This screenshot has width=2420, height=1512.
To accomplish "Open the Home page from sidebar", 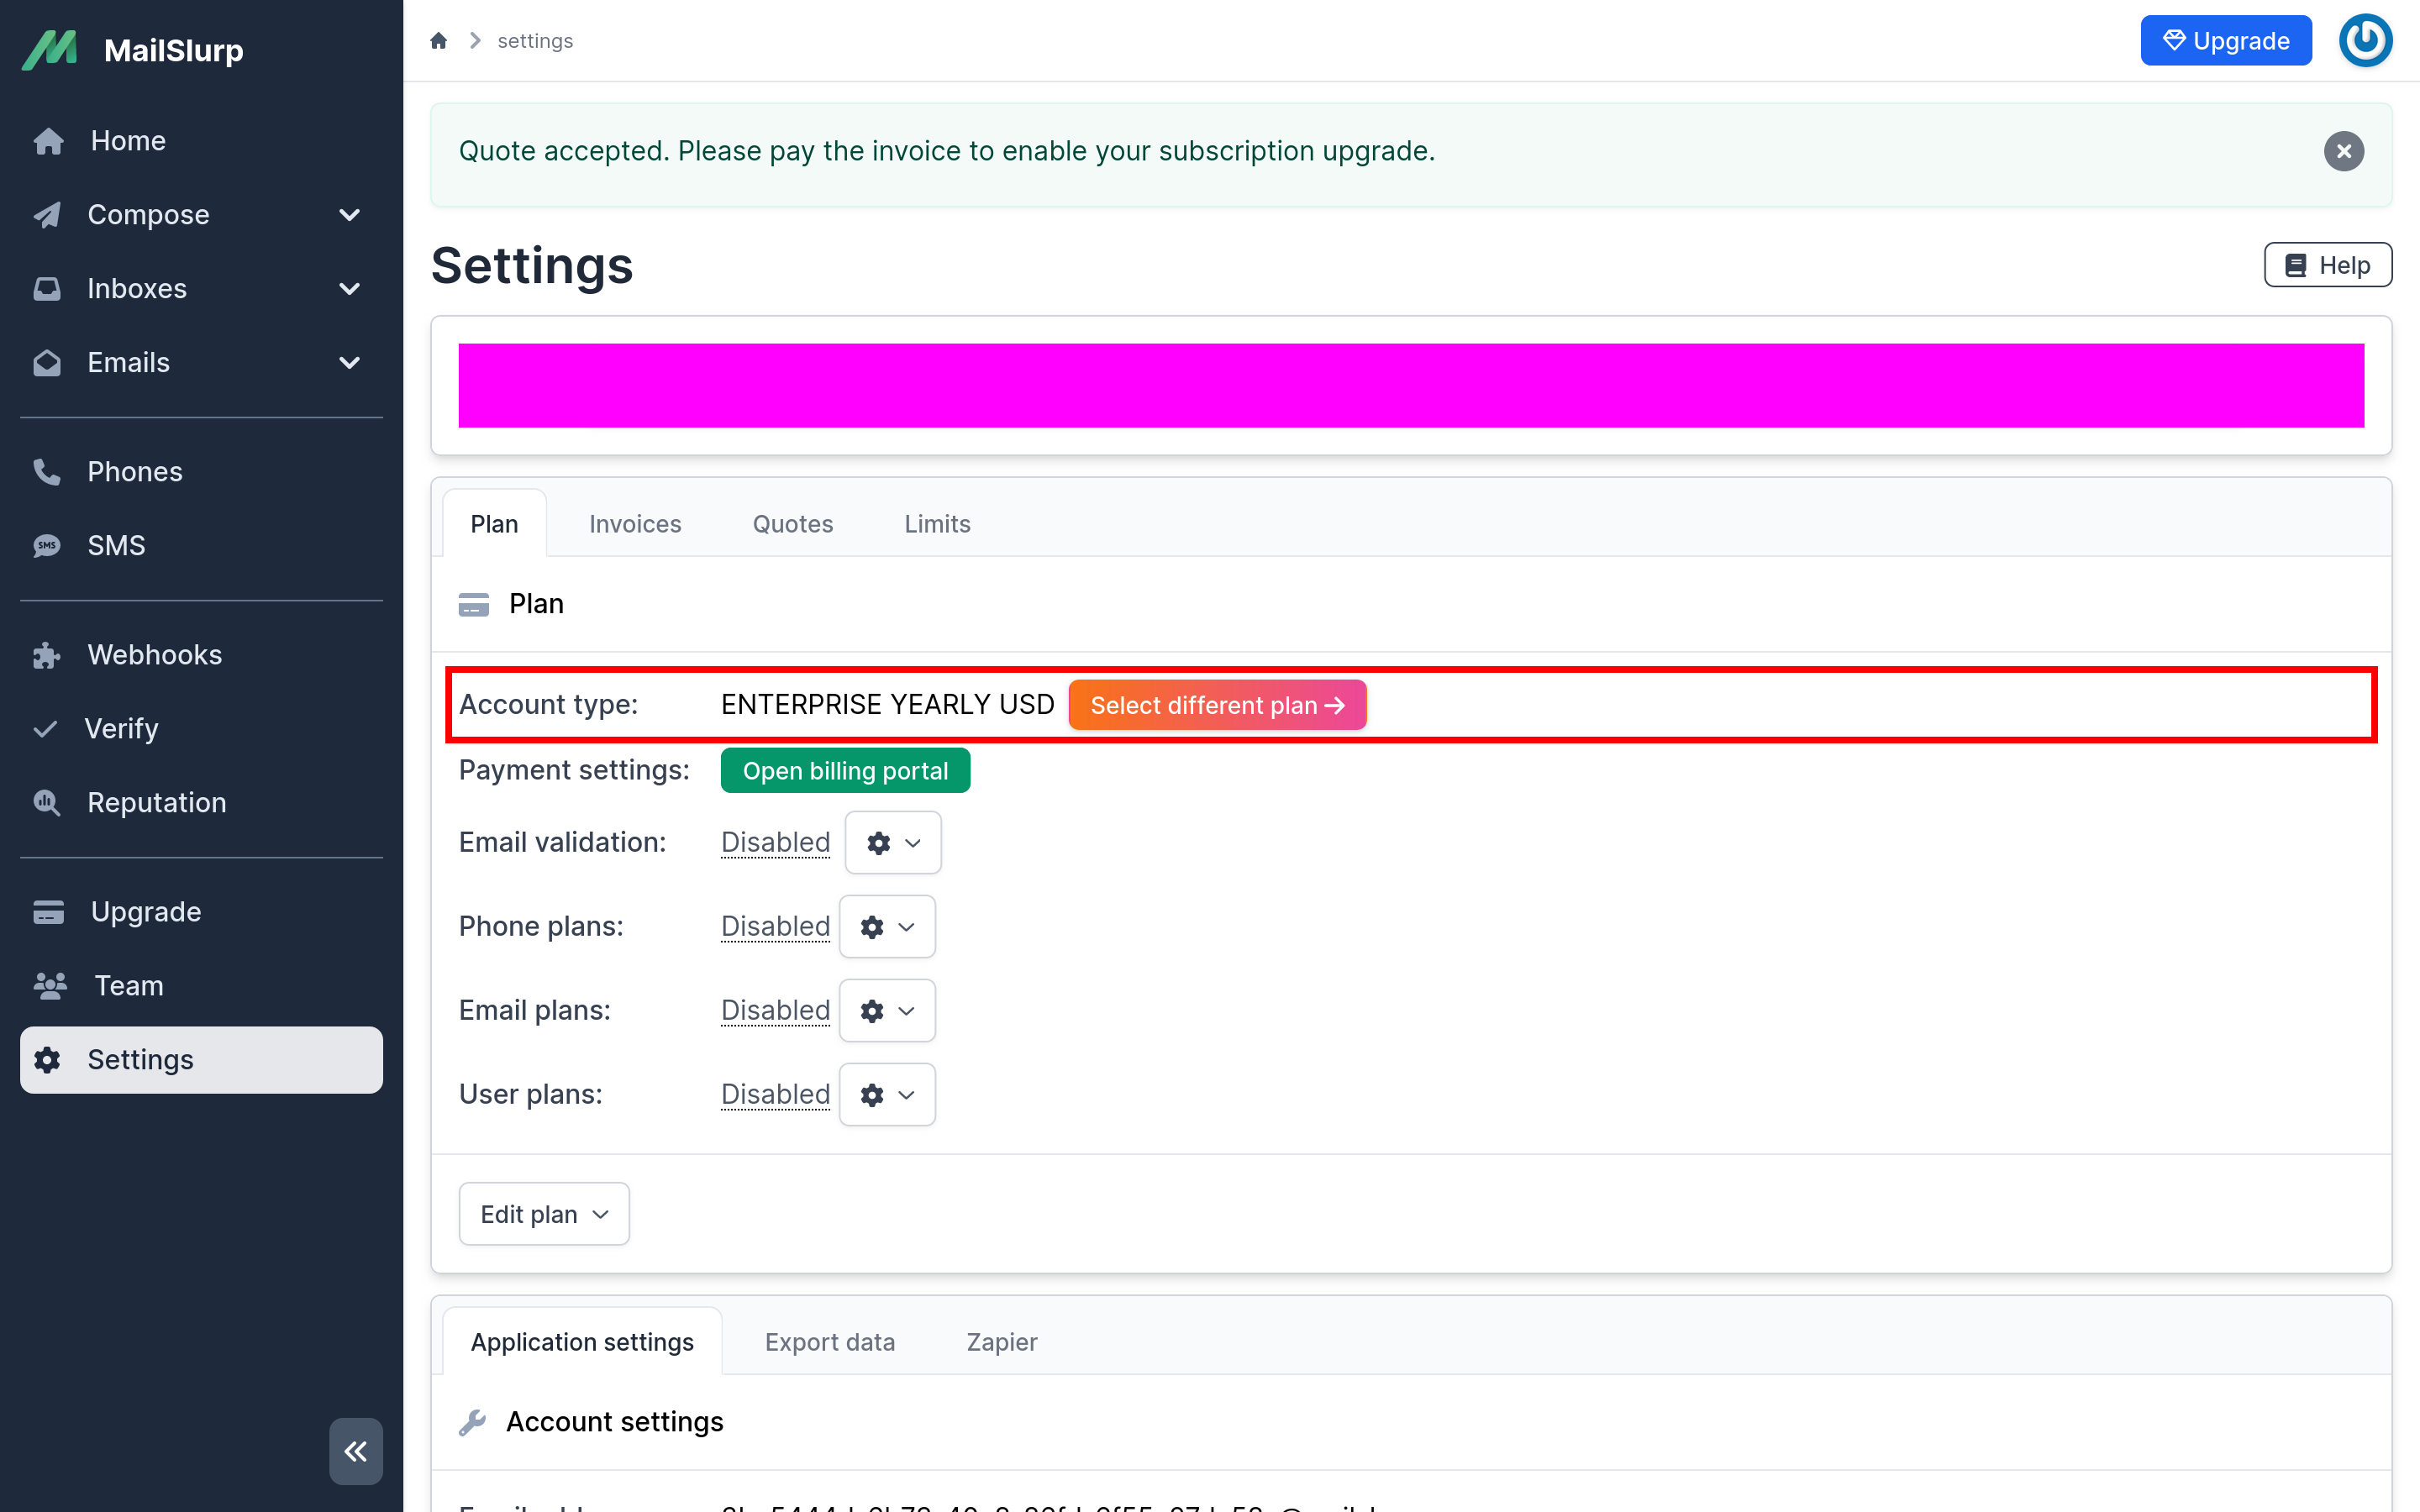I will tap(200, 141).
